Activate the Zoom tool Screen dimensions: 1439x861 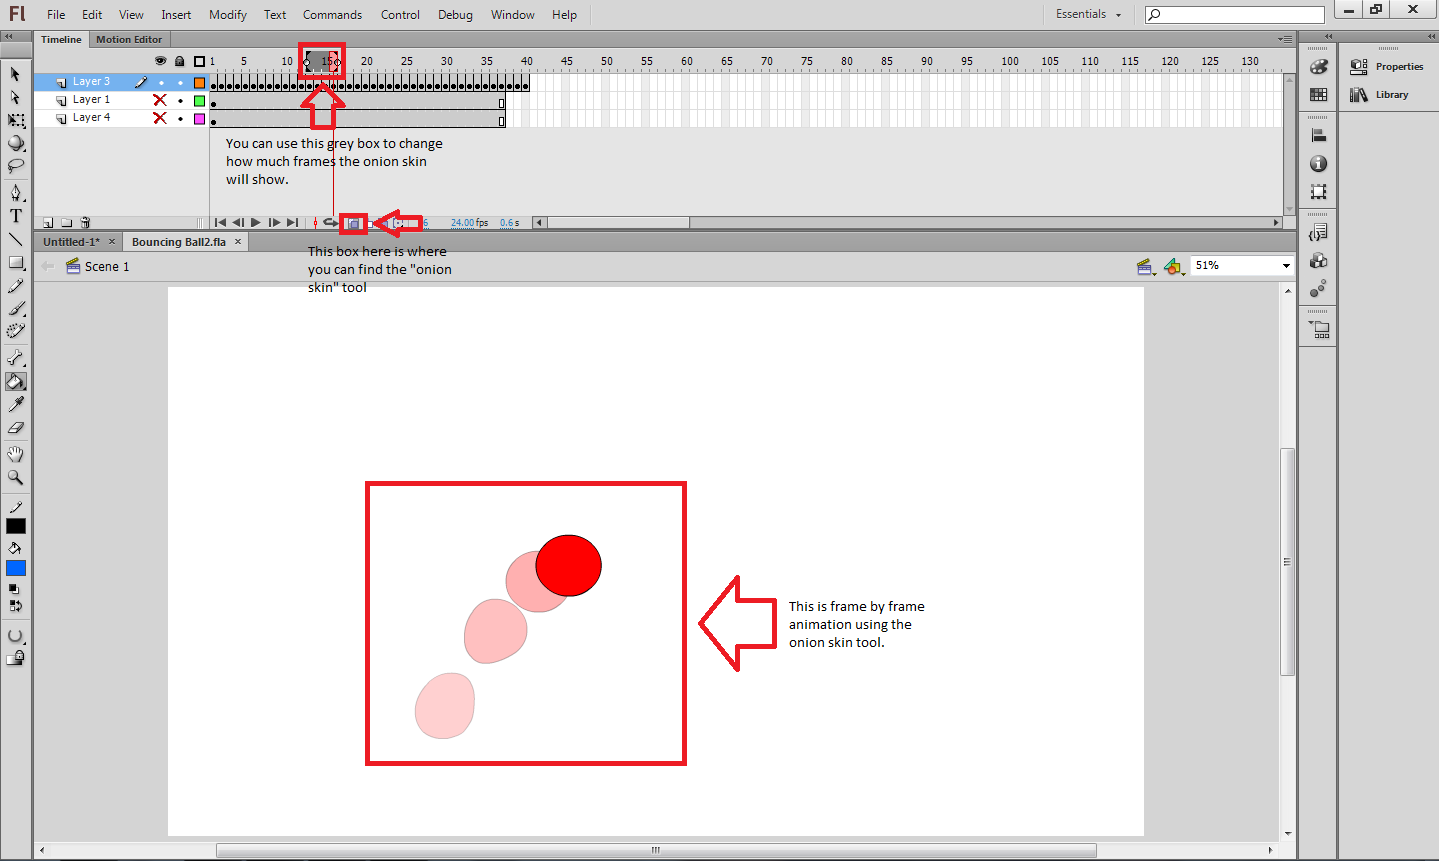click(x=15, y=476)
